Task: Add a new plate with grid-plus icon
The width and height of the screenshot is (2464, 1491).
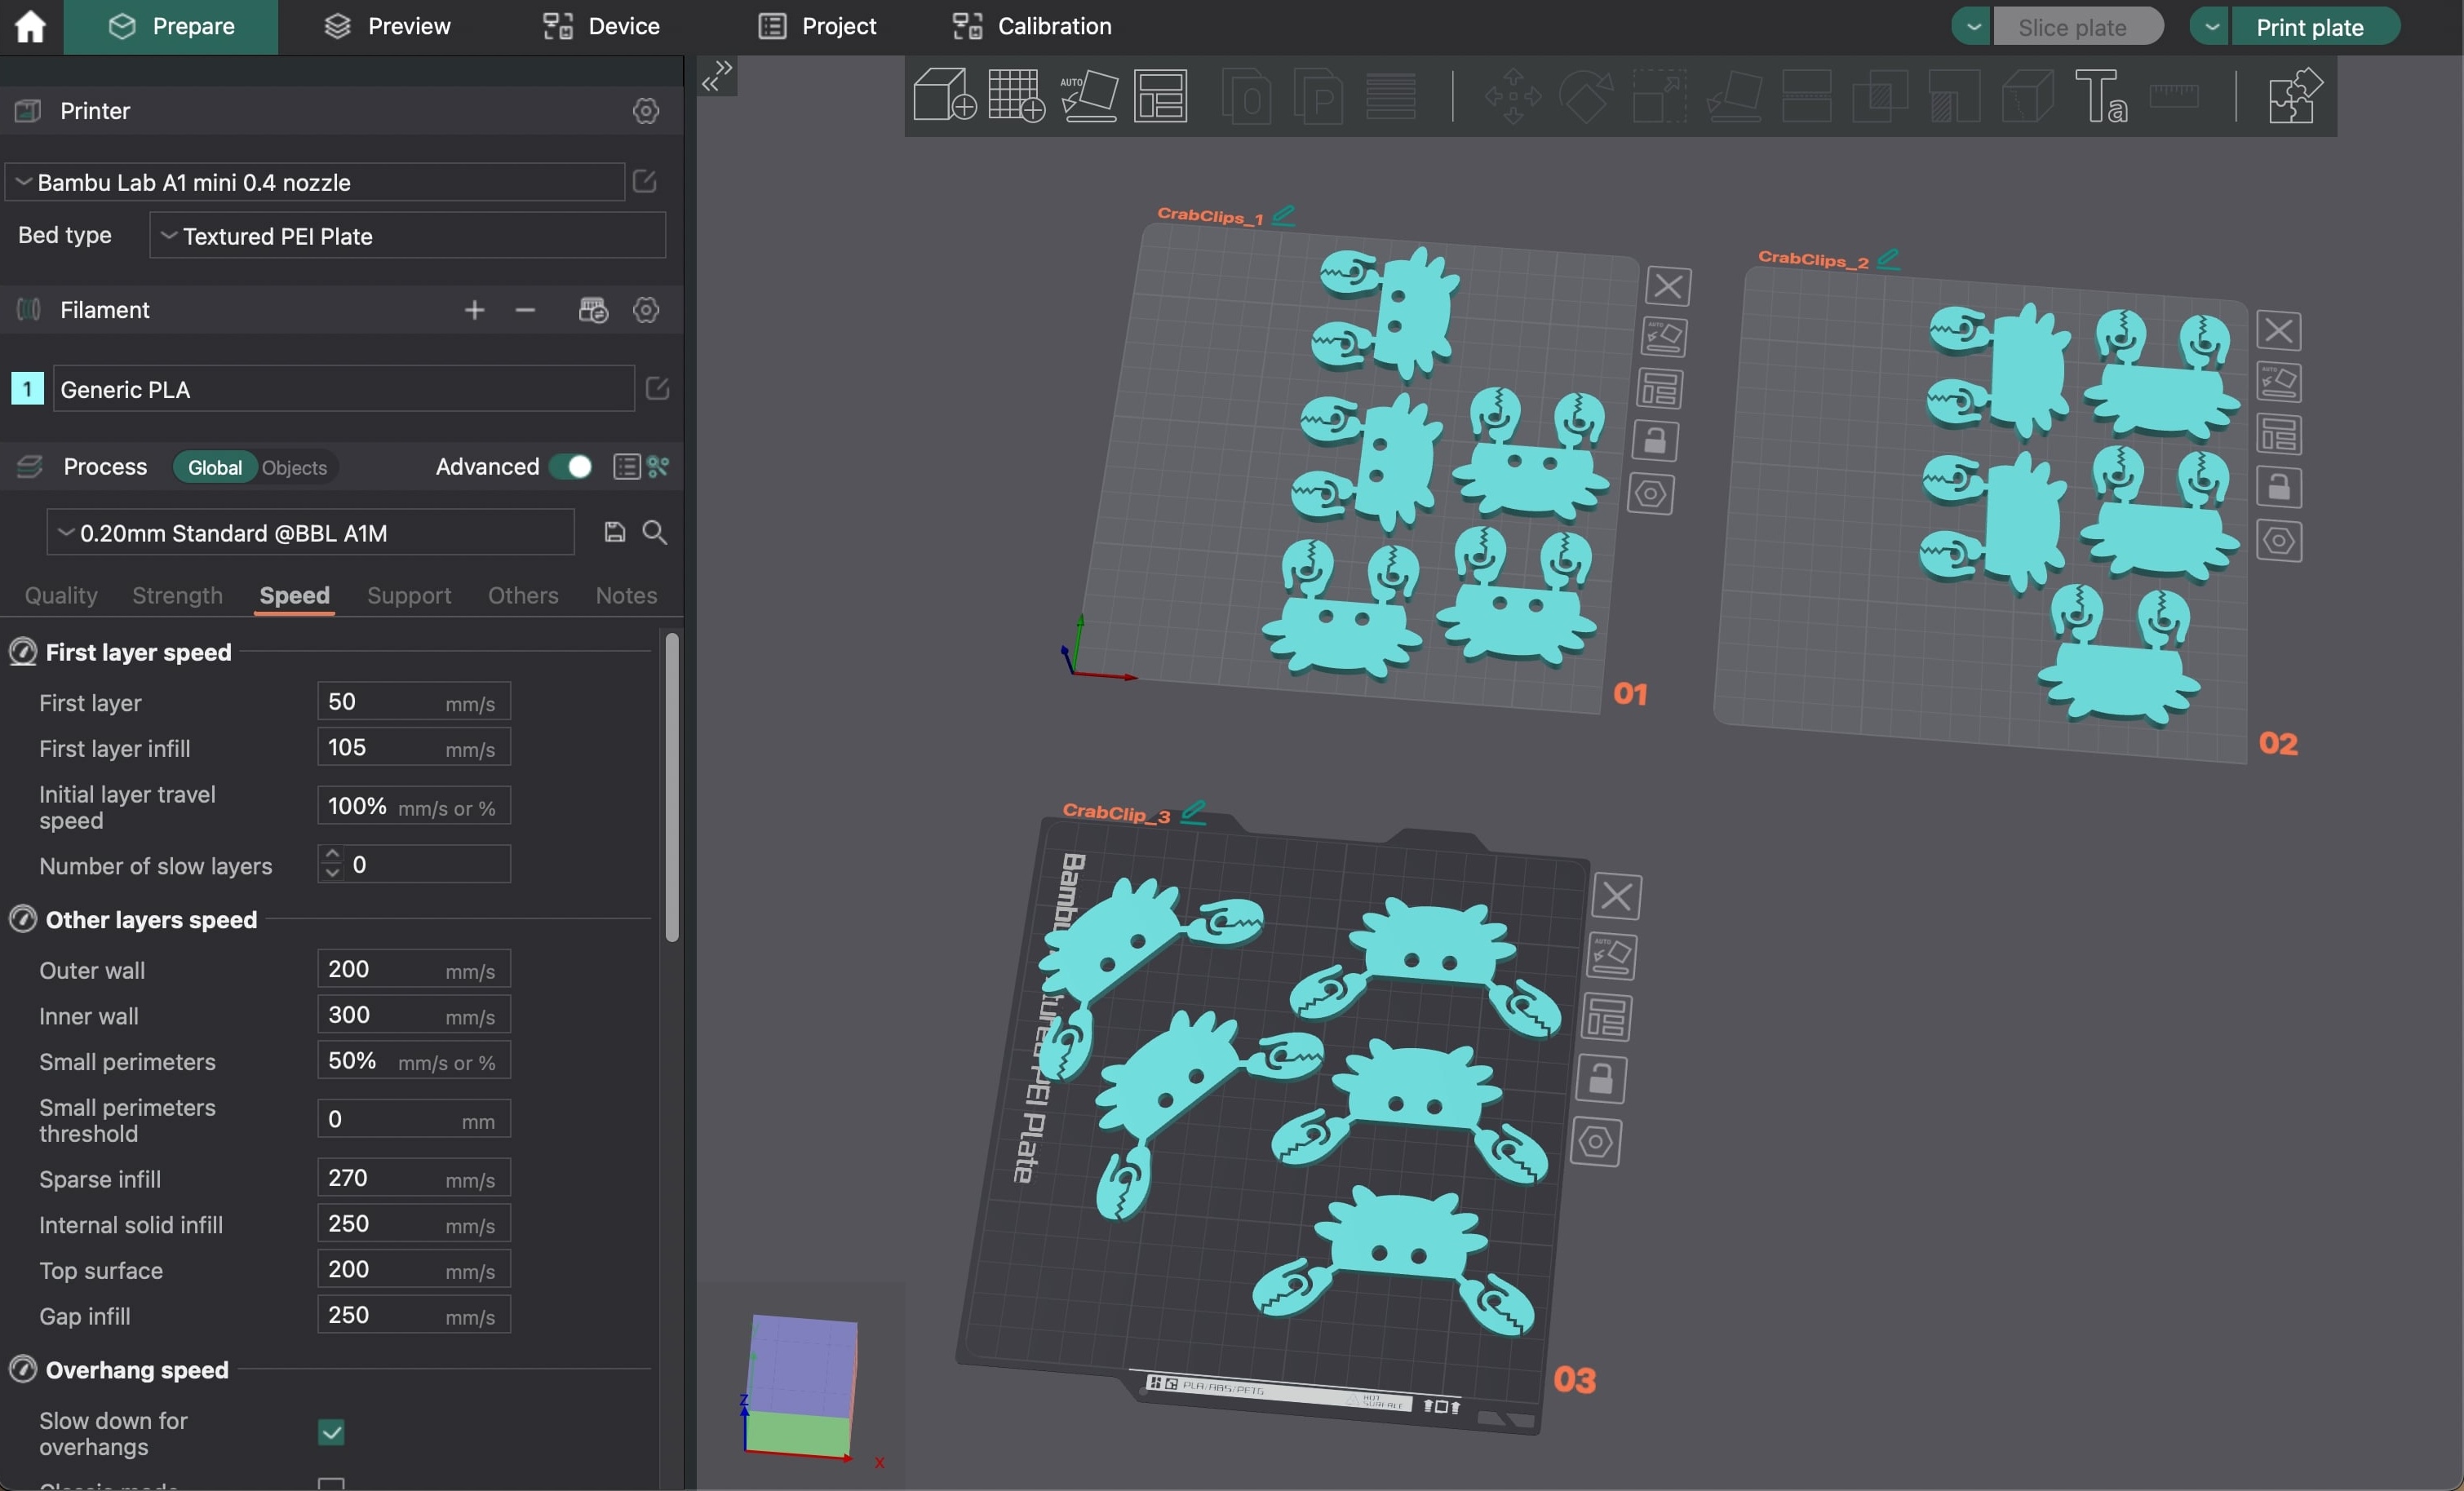Action: (x=1016, y=96)
